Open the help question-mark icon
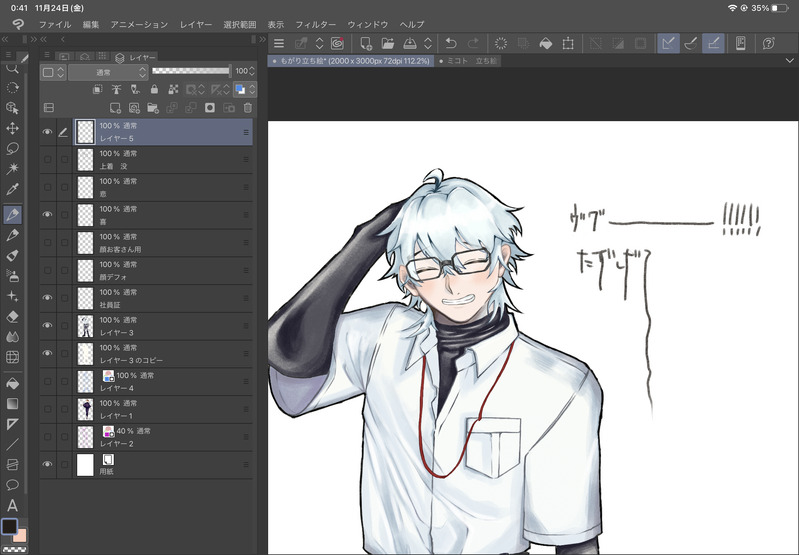Screen dimensions: 799x555 click(768, 43)
